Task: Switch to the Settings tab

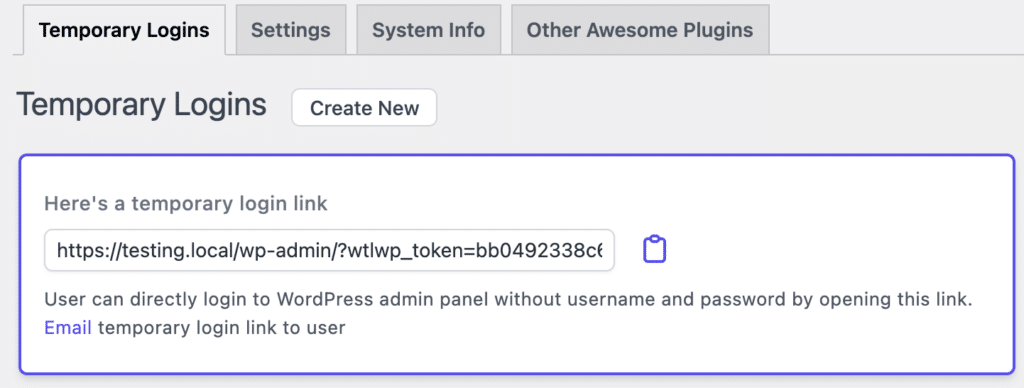Action: click(x=291, y=30)
